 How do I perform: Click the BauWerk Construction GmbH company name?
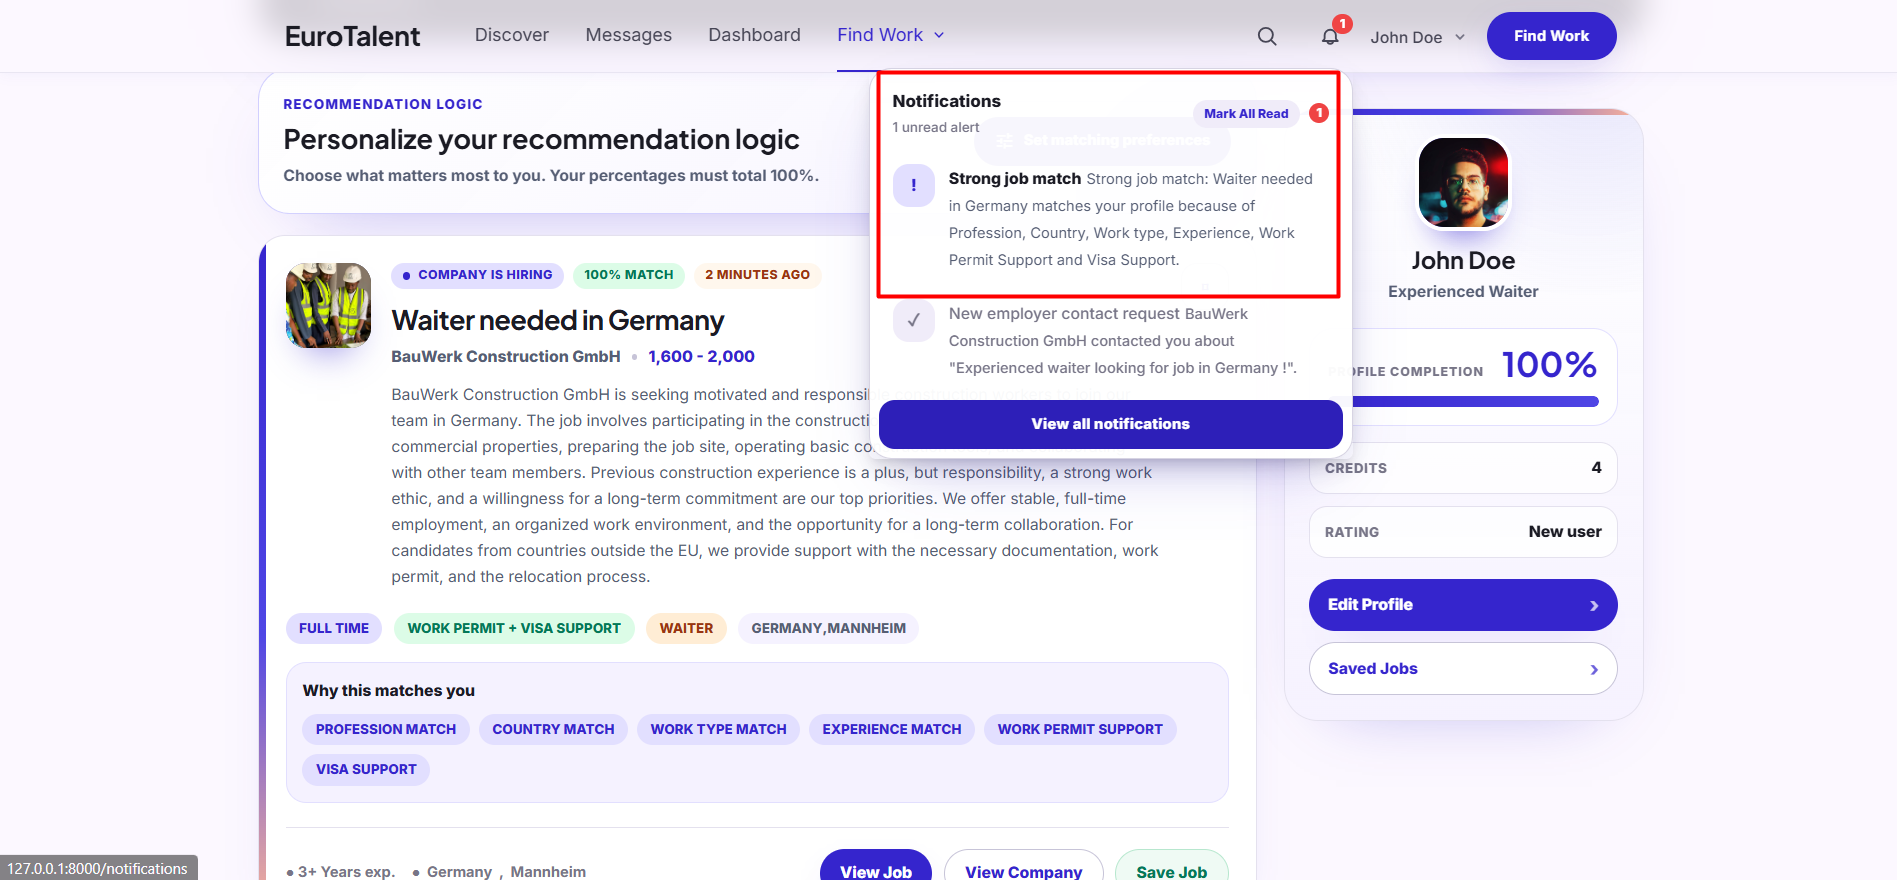coord(506,357)
